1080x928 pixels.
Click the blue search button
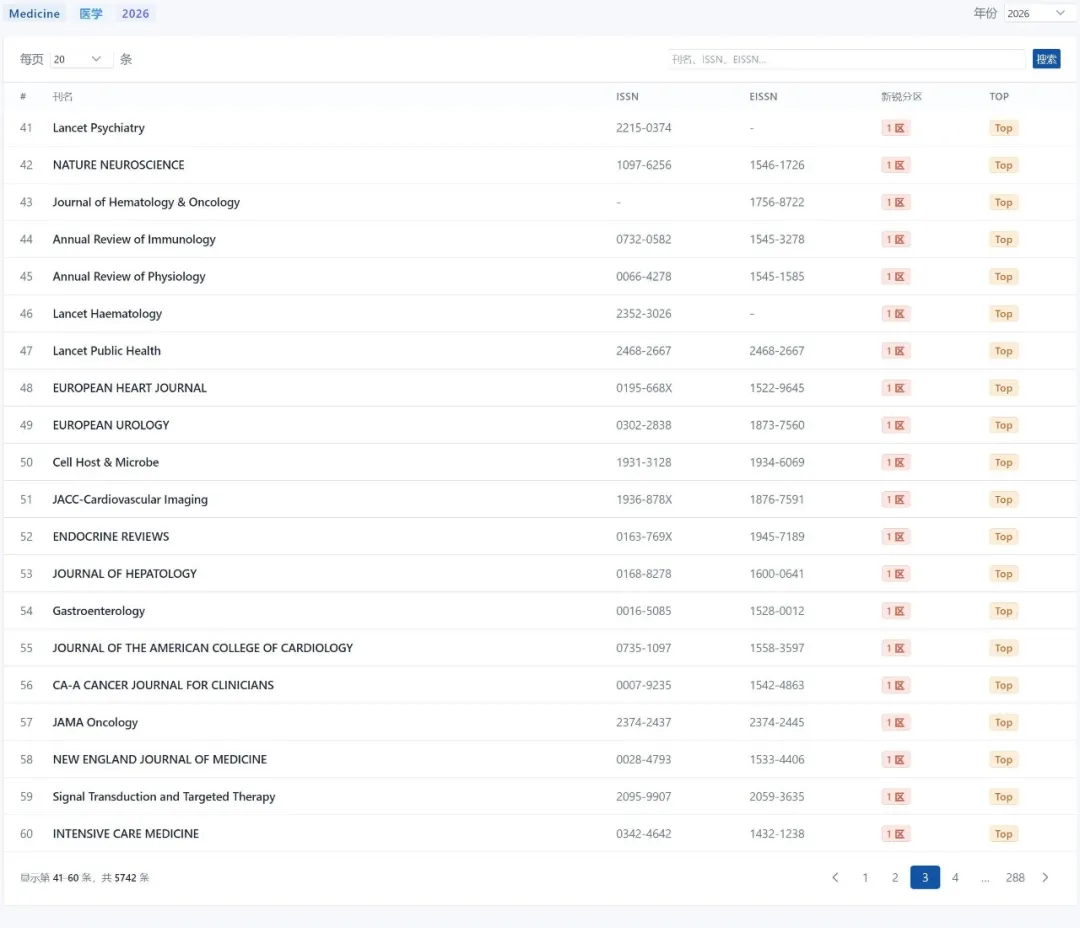point(1046,59)
